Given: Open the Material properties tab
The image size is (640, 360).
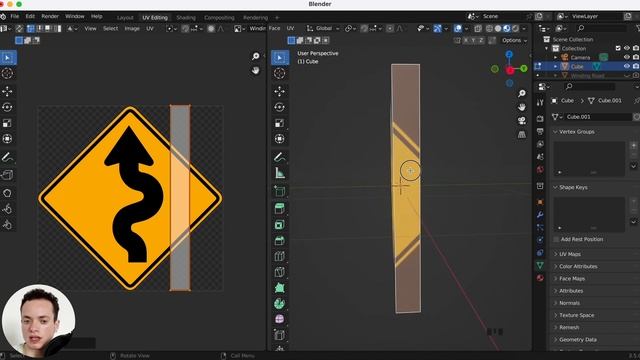Looking at the screenshot, I should click(540, 278).
